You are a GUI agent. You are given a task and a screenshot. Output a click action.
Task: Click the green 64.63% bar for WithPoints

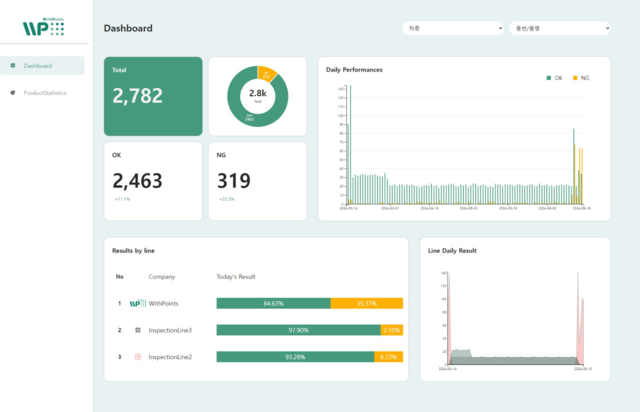pos(272,303)
